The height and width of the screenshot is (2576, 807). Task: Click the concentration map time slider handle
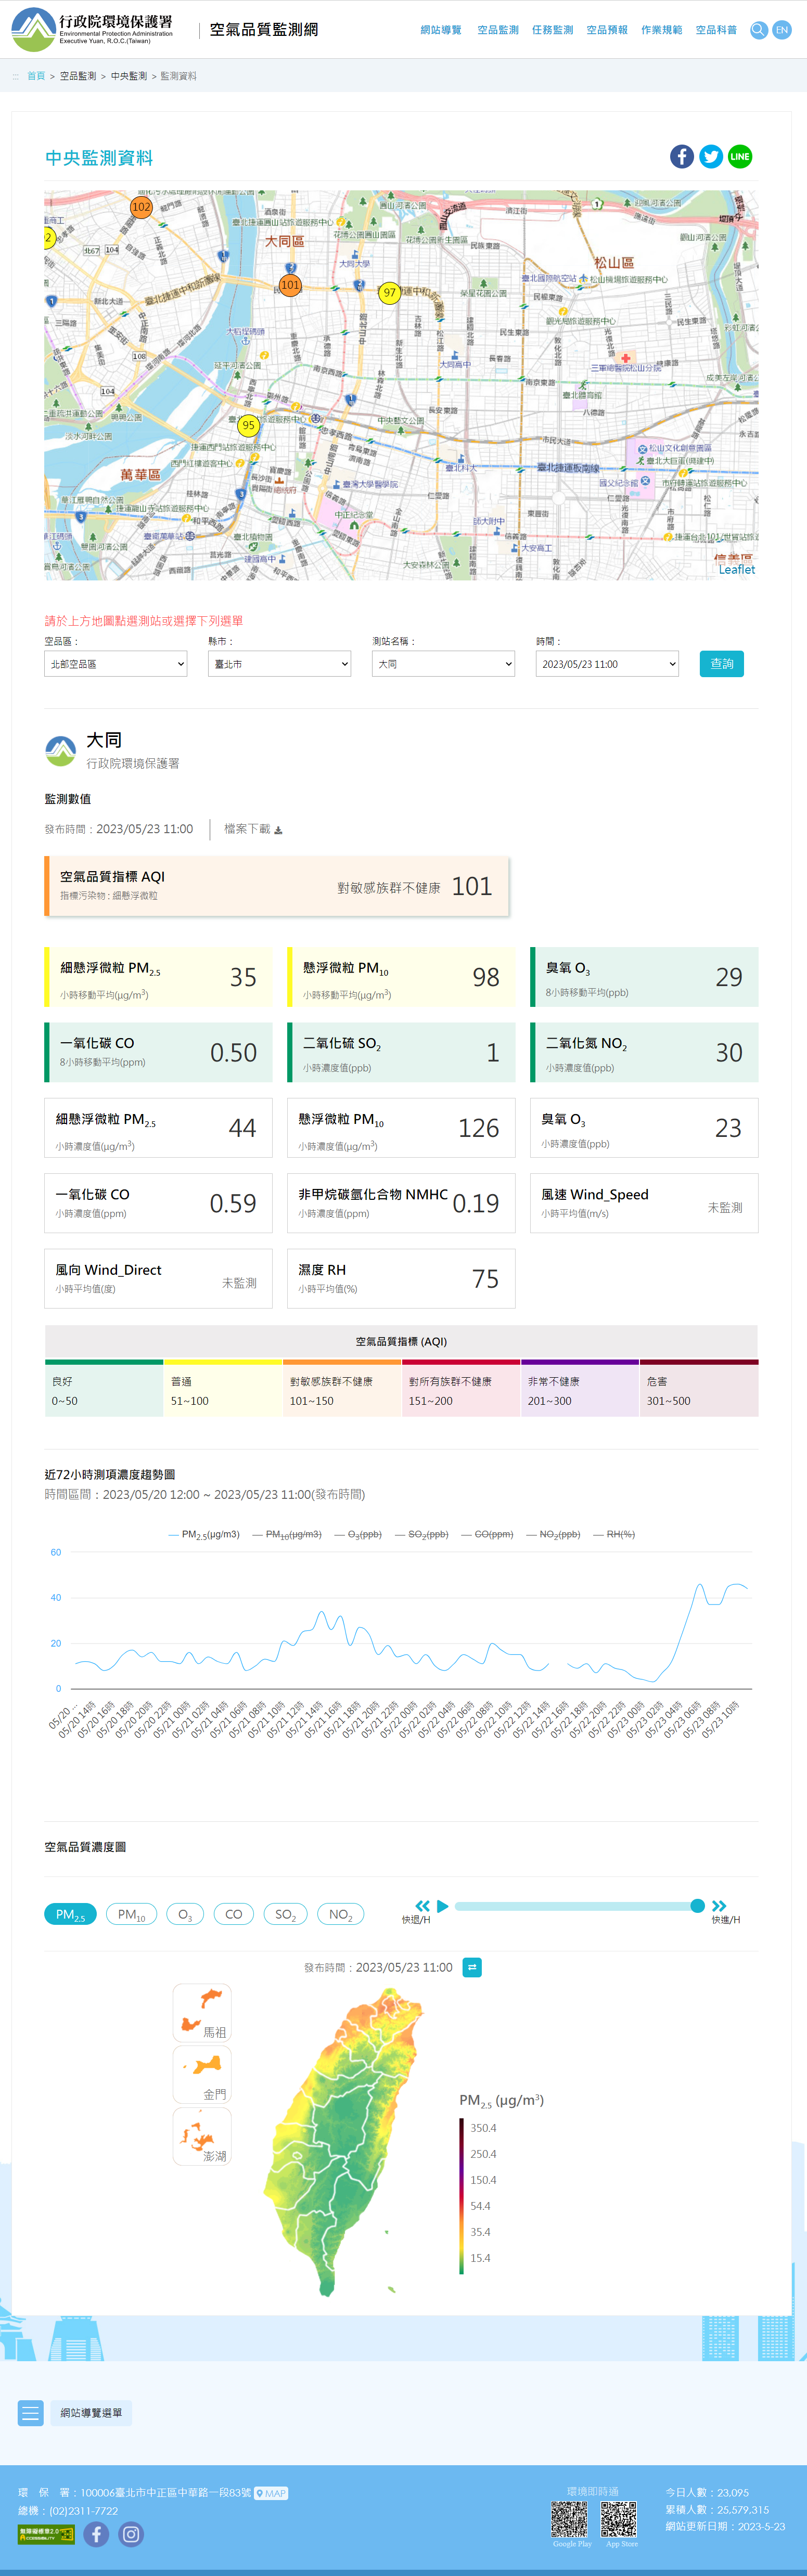click(x=697, y=1906)
